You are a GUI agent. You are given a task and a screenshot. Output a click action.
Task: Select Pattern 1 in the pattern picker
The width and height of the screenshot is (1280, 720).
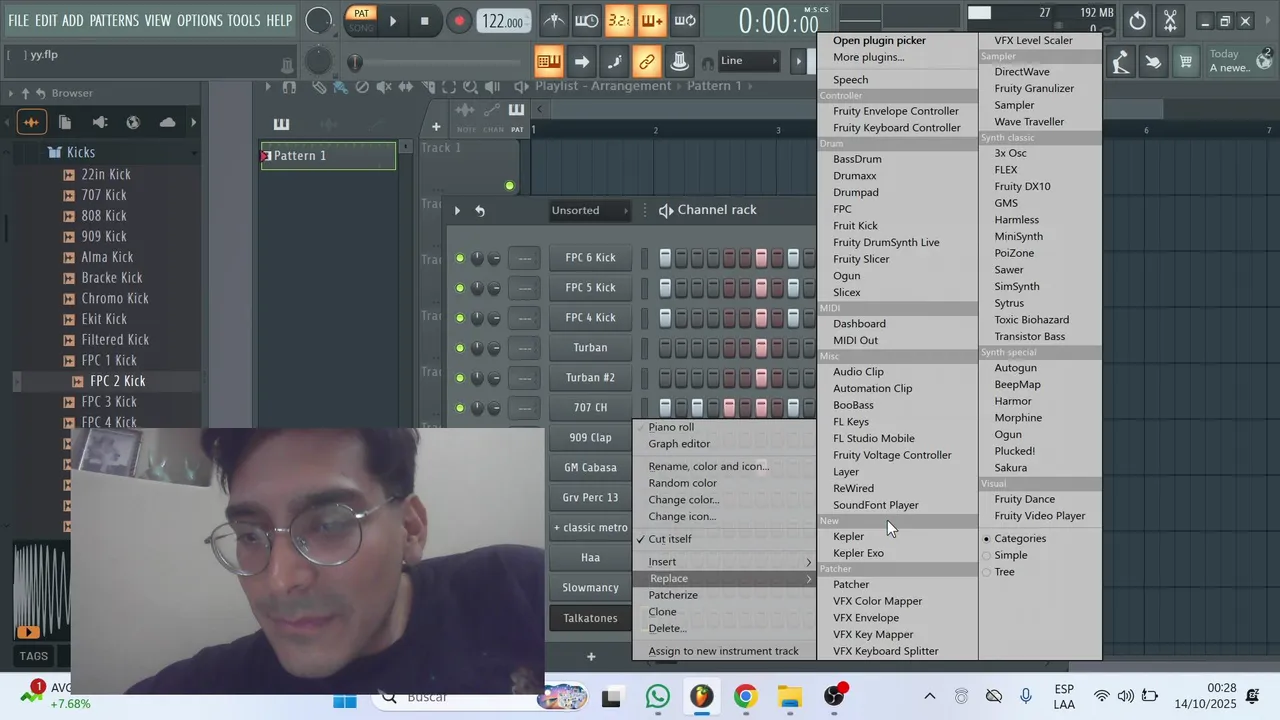click(328, 156)
